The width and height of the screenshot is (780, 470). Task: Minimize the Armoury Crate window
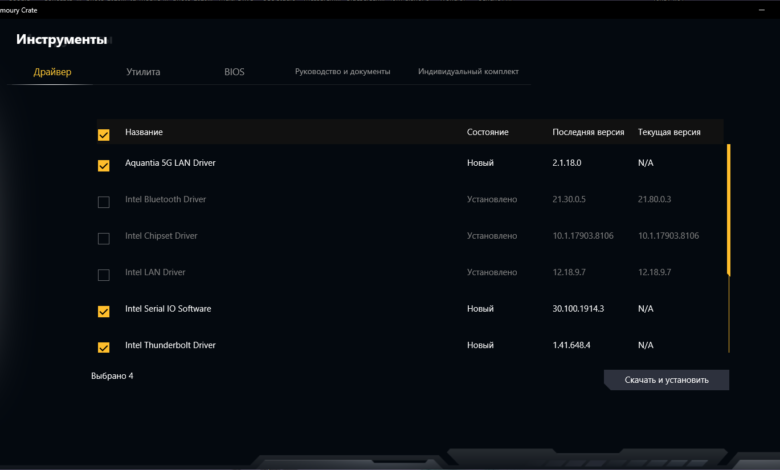[x=762, y=10]
